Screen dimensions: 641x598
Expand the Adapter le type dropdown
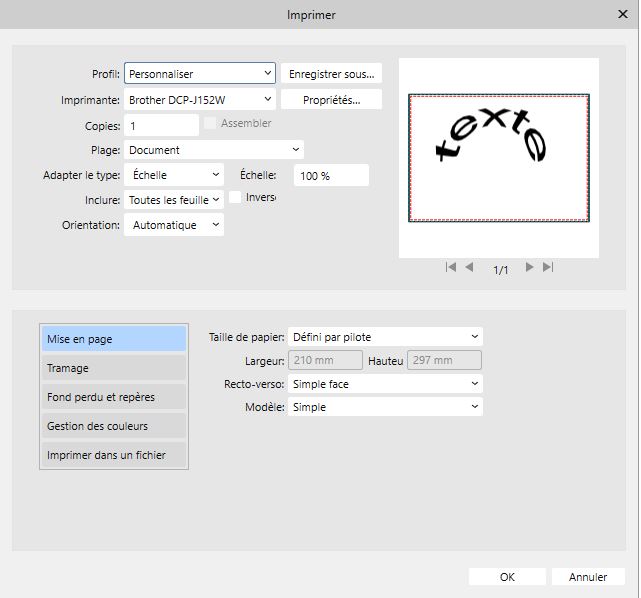tap(174, 175)
